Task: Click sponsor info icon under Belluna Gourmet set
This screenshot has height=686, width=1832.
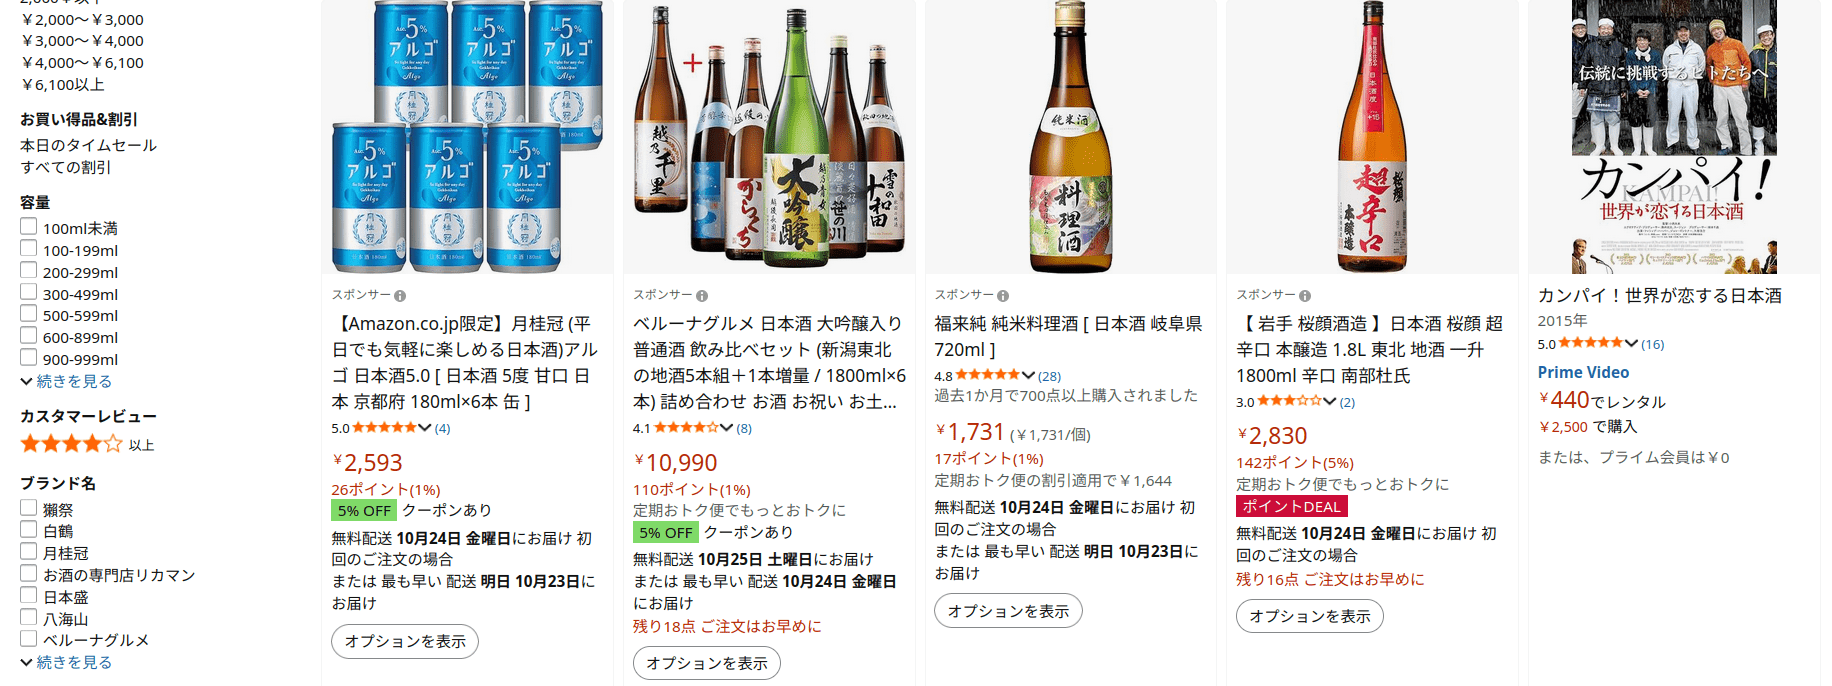Action: pos(702,296)
